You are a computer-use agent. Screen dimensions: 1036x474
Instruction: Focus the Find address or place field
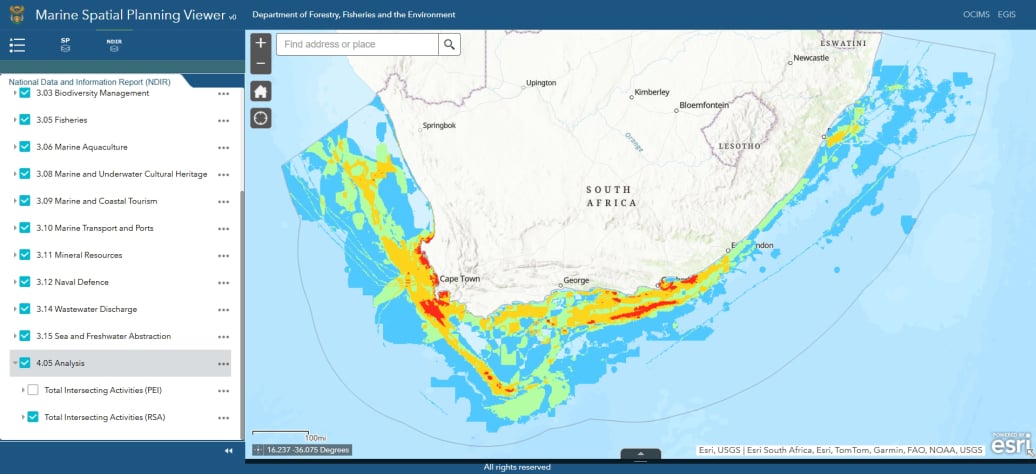coord(357,44)
